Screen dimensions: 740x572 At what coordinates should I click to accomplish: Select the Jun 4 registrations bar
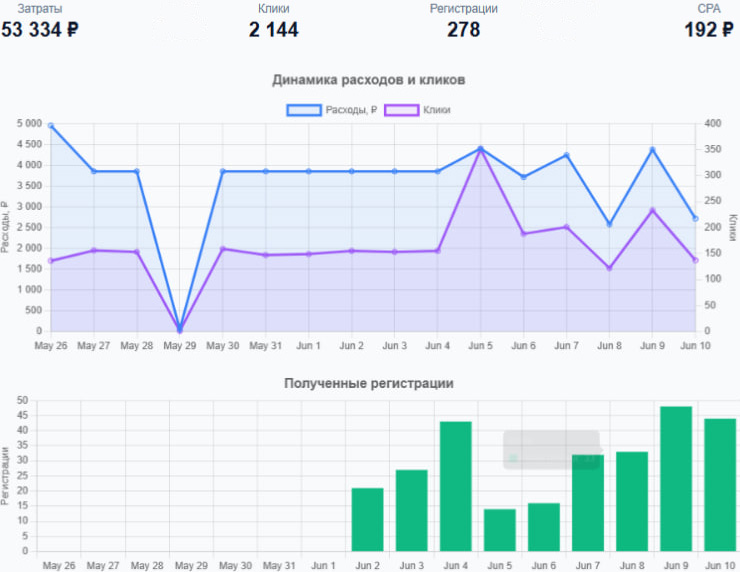click(456, 486)
